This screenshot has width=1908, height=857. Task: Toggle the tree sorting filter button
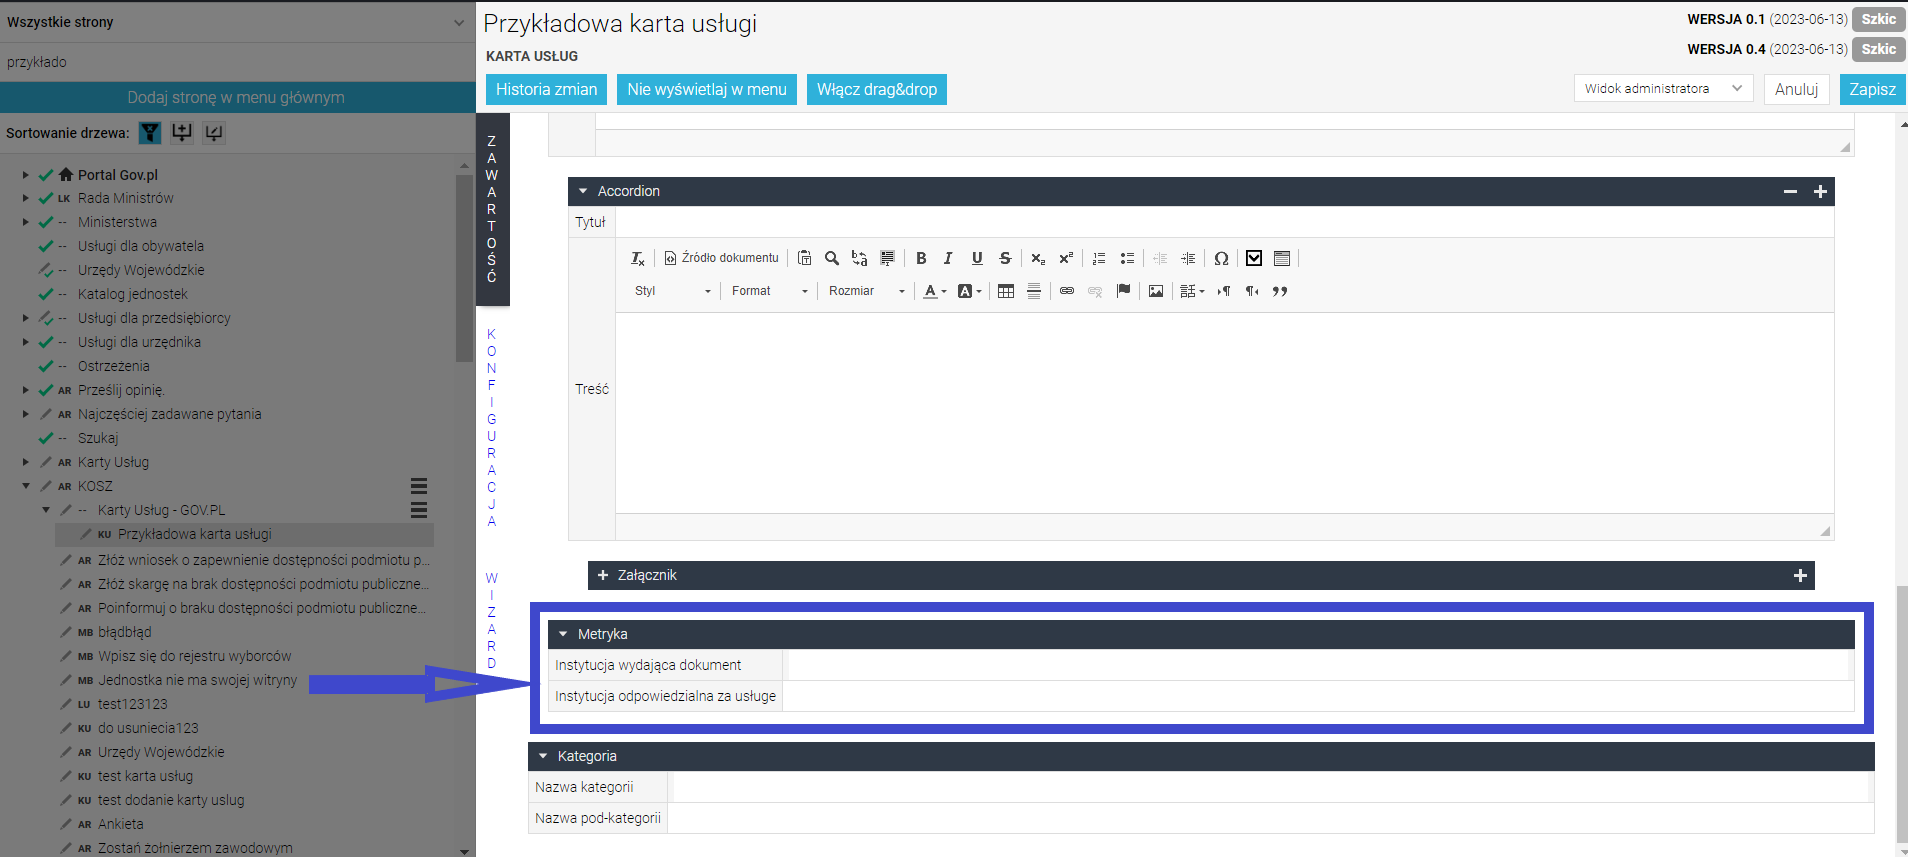coord(150,133)
